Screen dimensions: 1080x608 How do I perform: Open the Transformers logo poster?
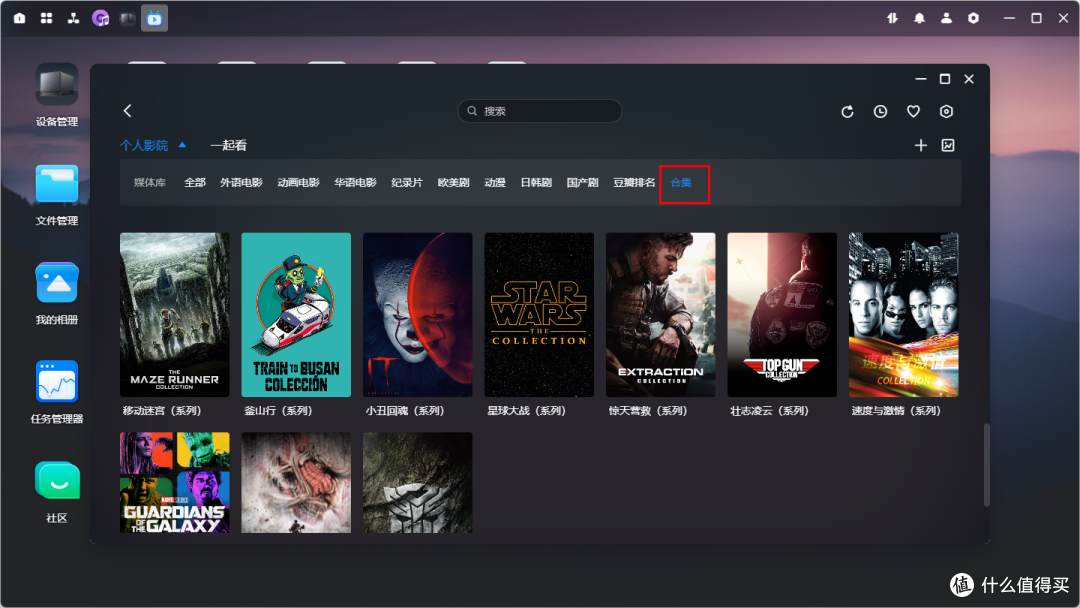[417, 483]
